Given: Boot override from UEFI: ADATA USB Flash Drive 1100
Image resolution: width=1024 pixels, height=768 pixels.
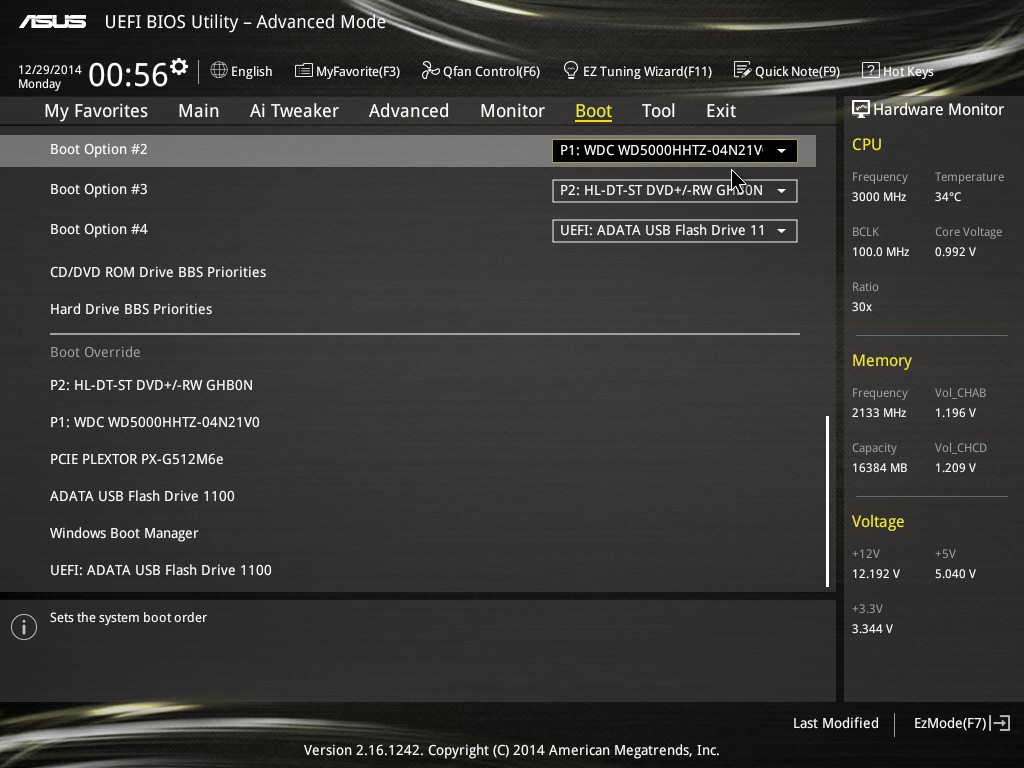Looking at the screenshot, I should coord(161,570).
